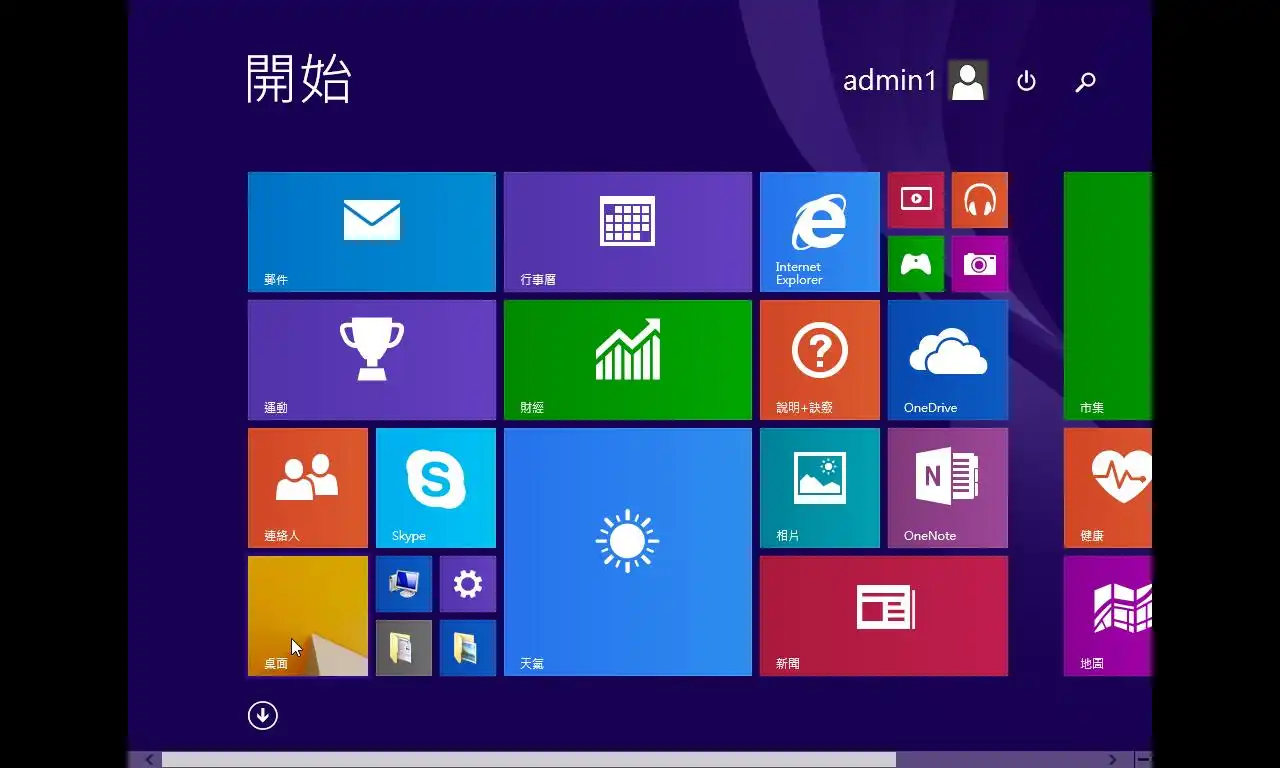
Task: Click the scrollbar left arrow
Action: [150, 760]
